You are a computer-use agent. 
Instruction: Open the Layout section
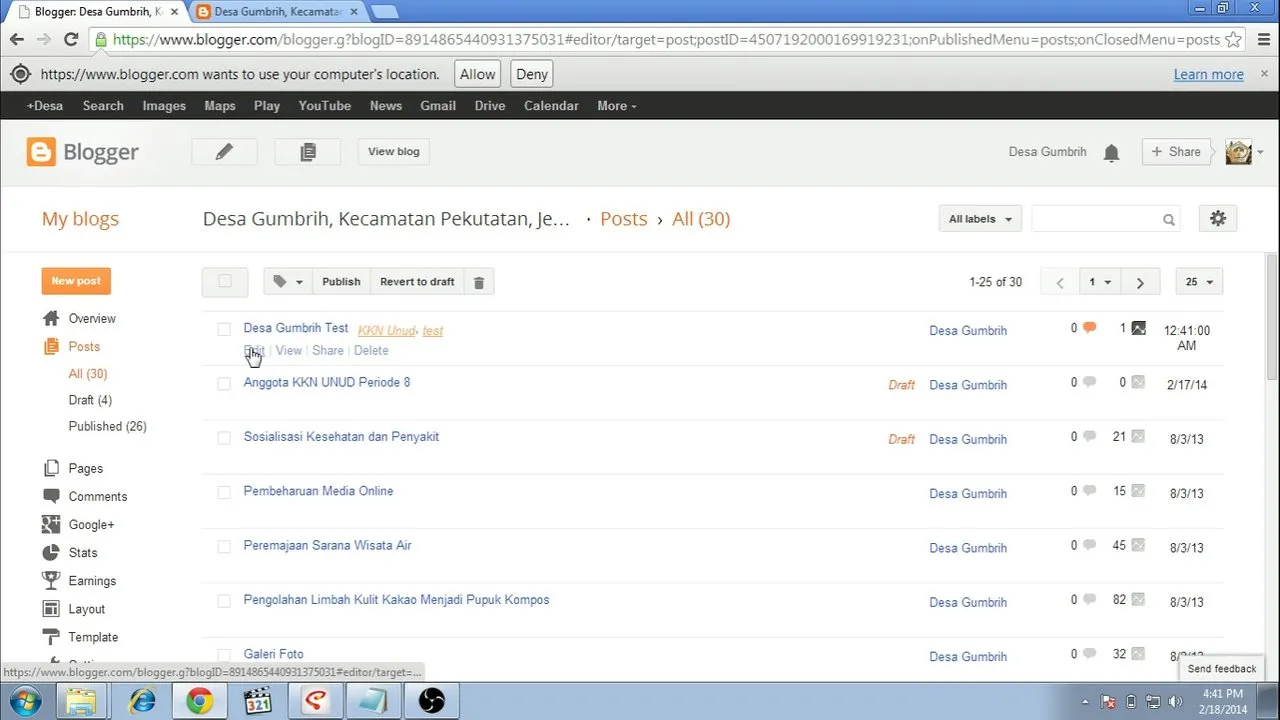click(87, 609)
